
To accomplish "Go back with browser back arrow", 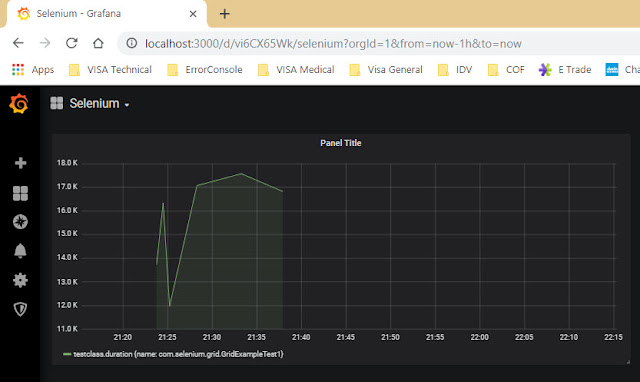I will [18, 43].
